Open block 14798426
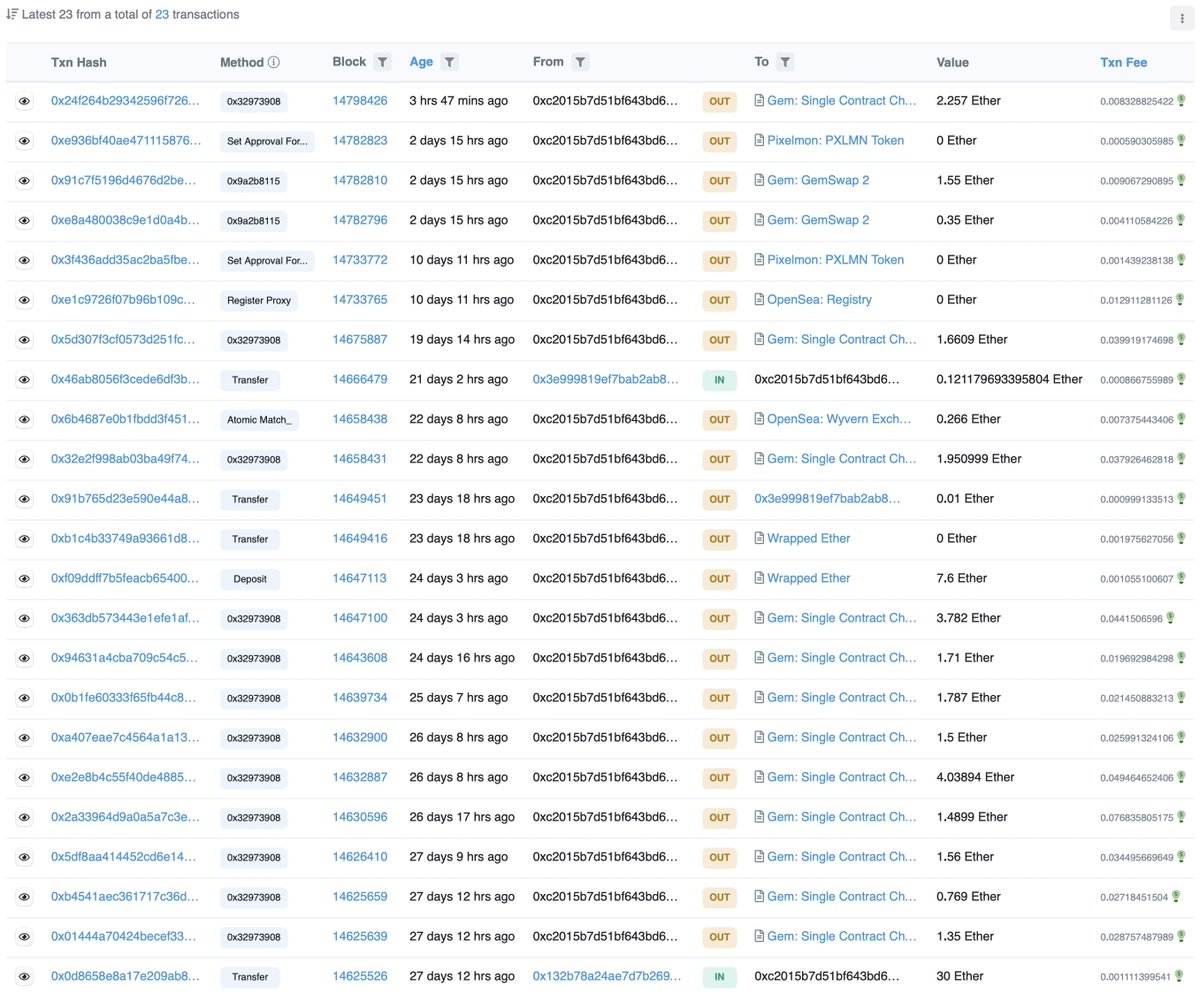This screenshot has height=1001, width=1200. (360, 100)
